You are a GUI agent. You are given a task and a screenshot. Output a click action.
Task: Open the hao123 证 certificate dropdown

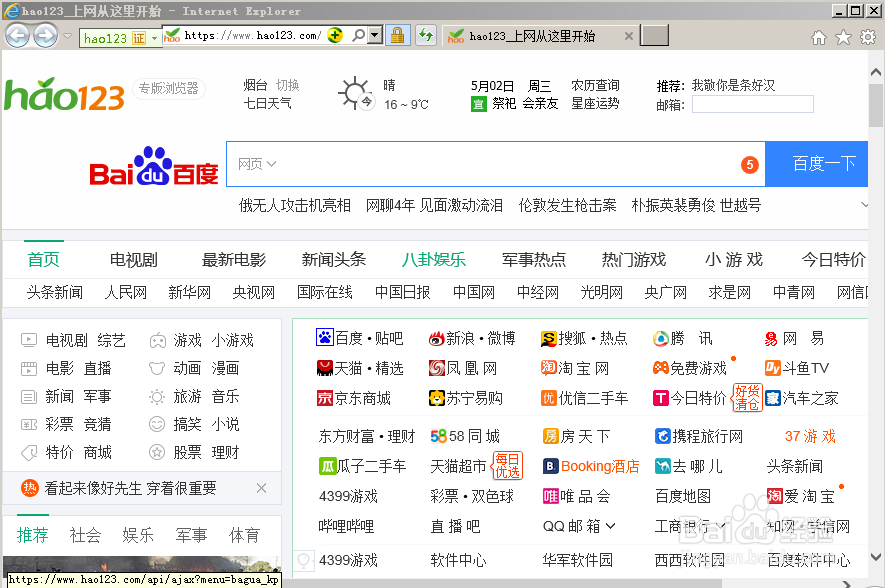click(154, 38)
